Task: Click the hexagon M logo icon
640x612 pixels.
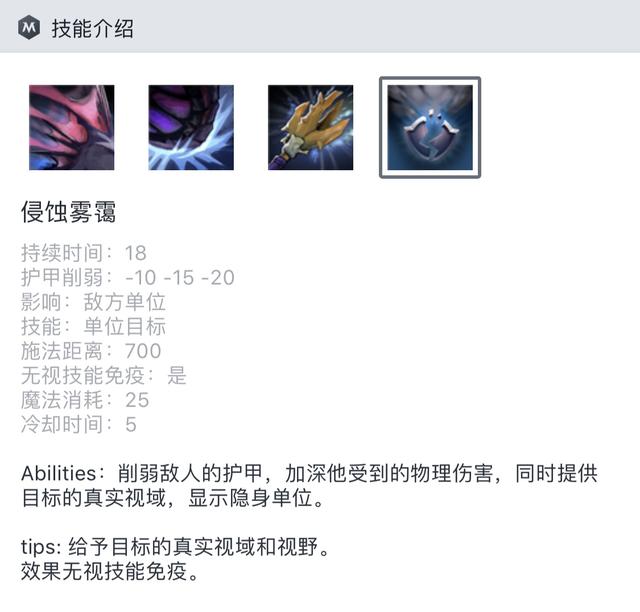Action: [x=29, y=27]
